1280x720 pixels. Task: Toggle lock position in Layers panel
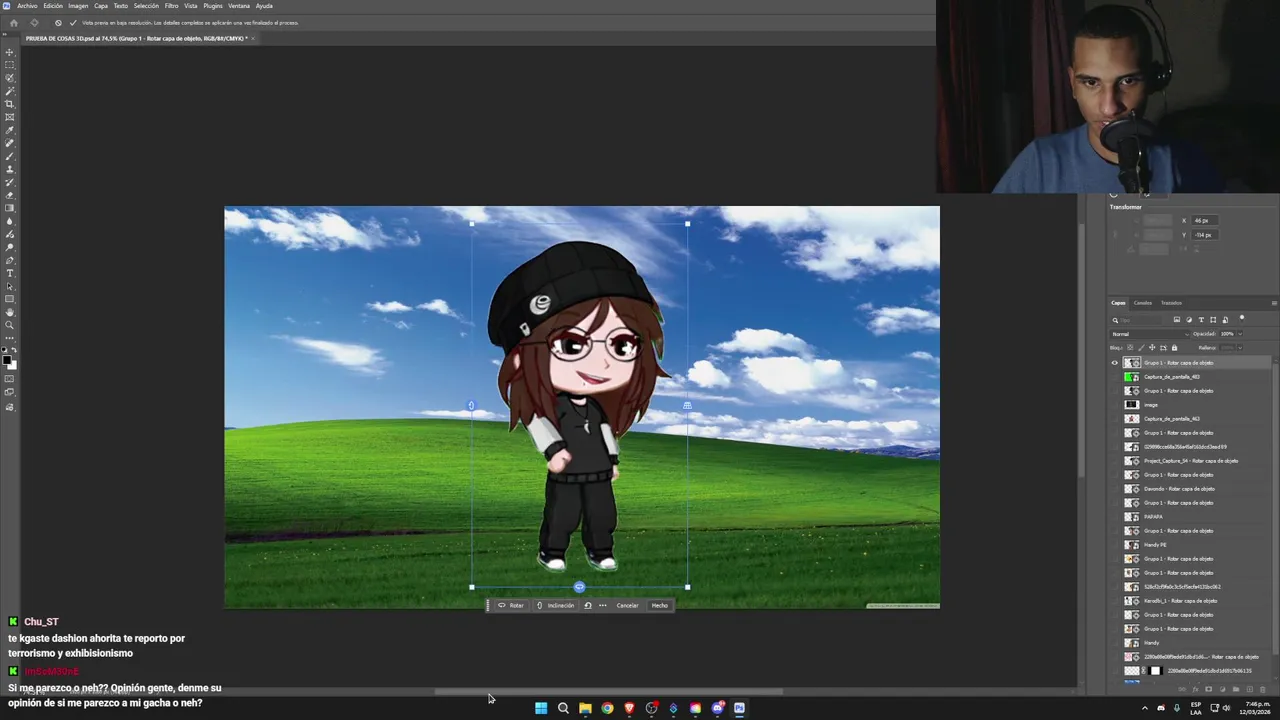coord(1152,348)
